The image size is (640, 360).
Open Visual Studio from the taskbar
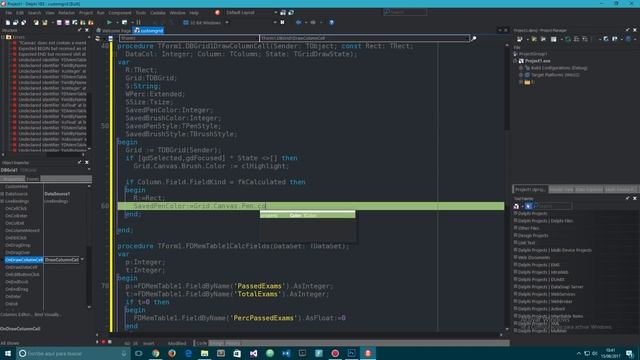click(253, 353)
